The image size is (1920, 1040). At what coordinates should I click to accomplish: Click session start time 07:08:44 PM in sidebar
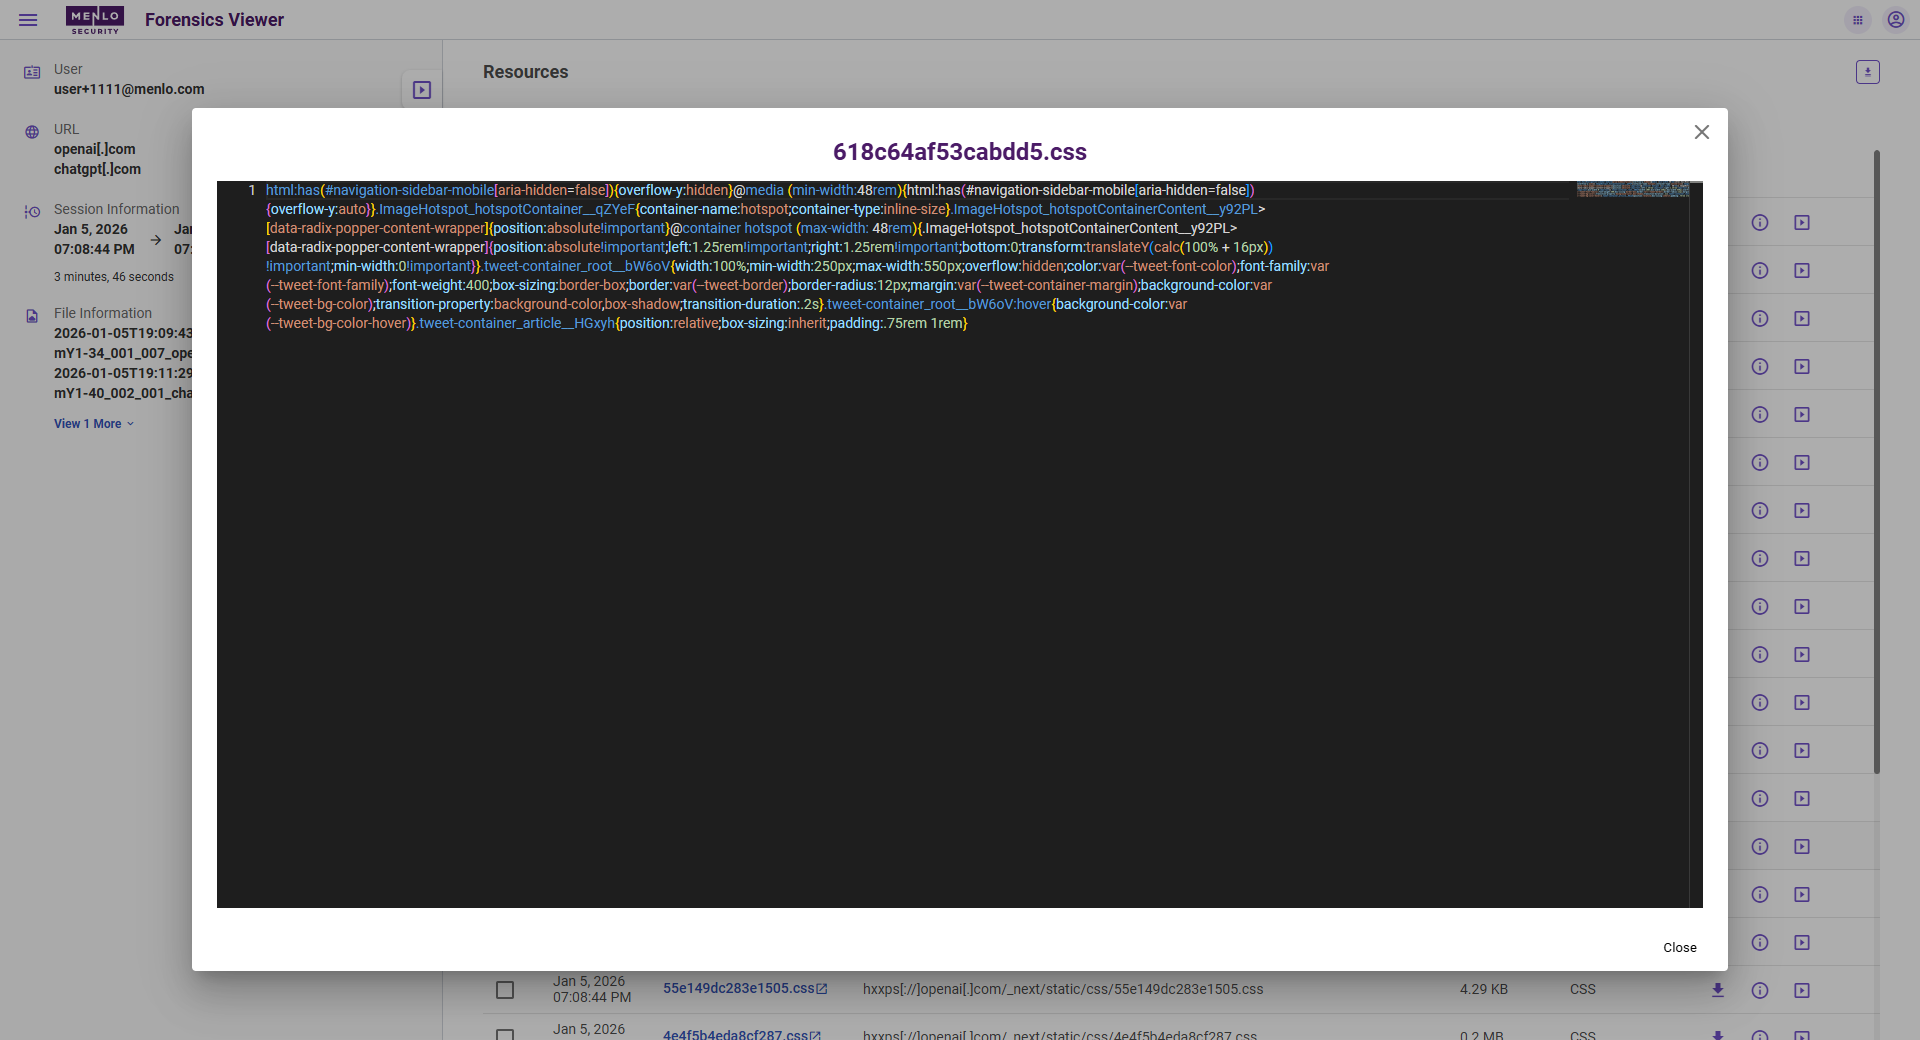tap(94, 249)
